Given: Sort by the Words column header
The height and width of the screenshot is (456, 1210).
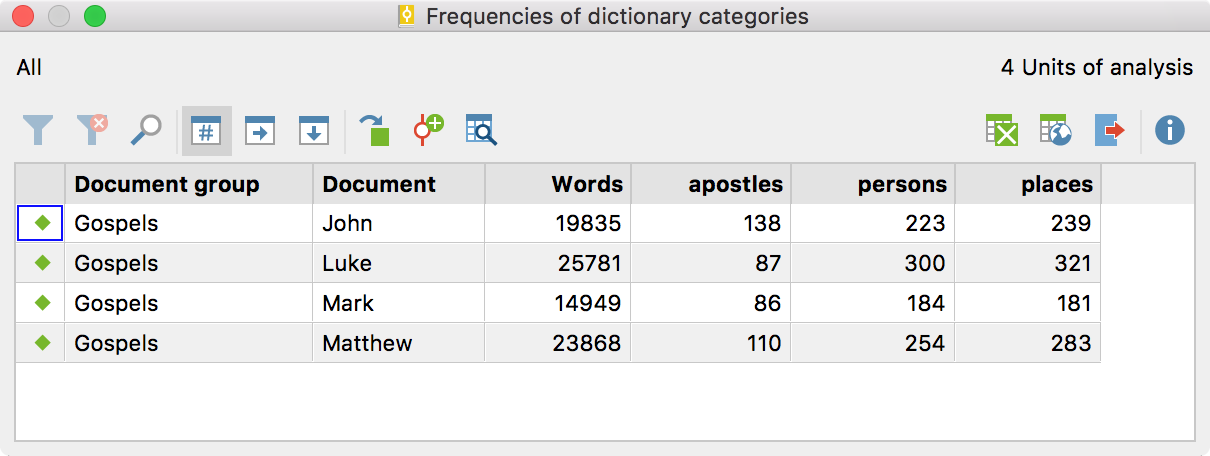Looking at the screenshot, I should coord(558,184).
